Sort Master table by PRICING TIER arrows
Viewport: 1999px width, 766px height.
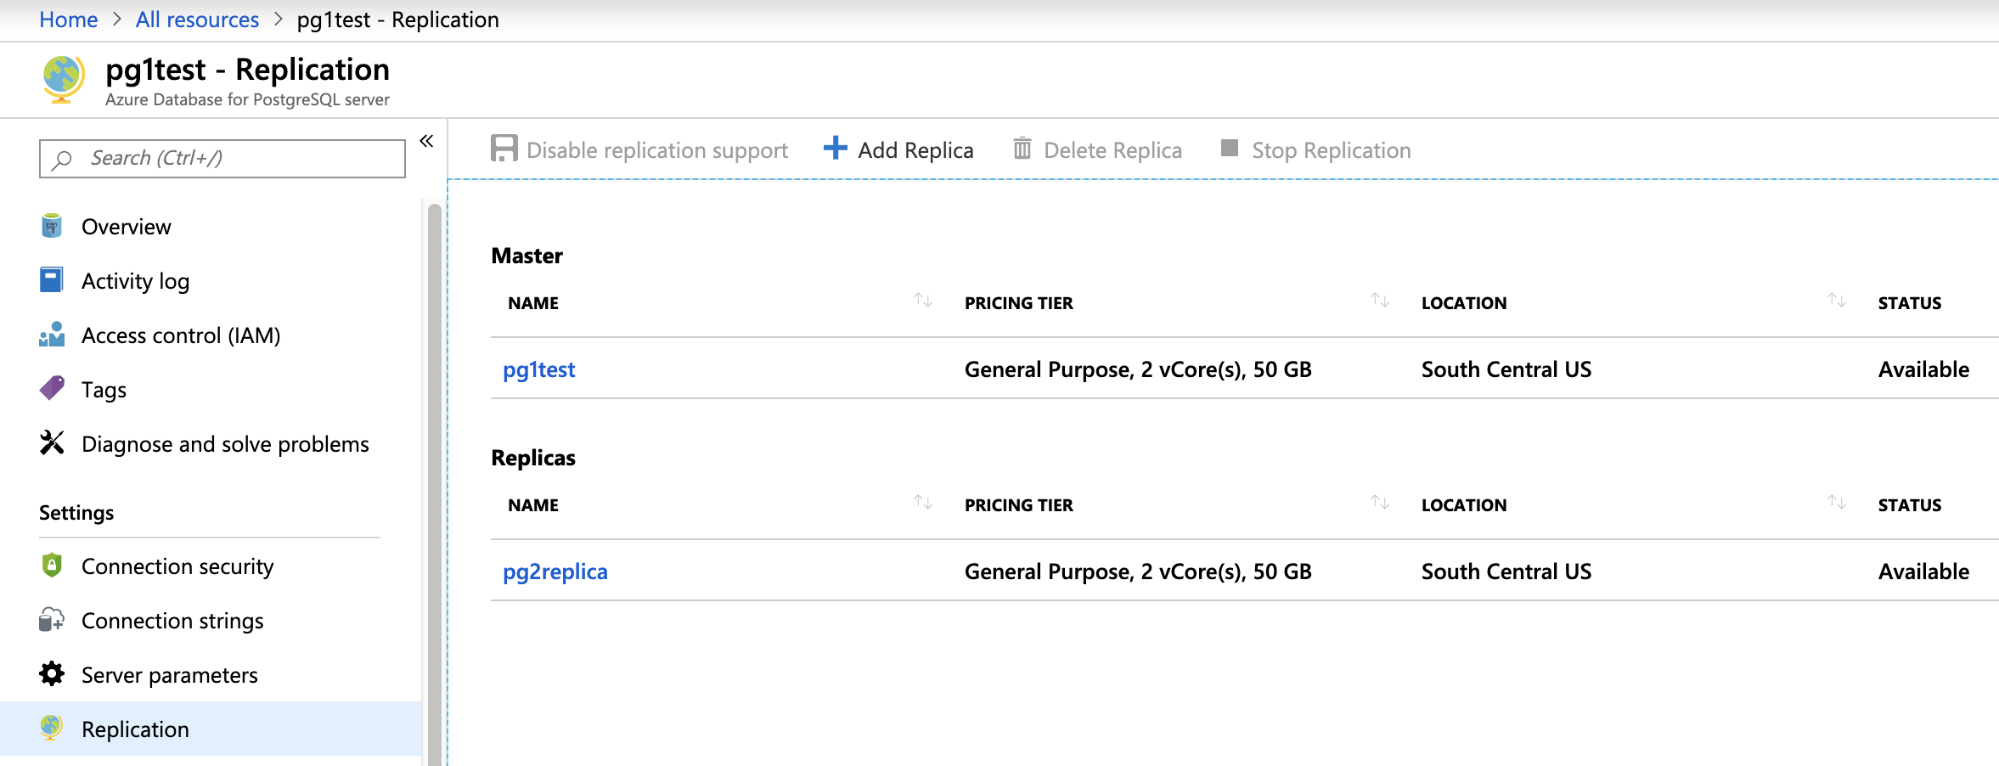coord(1380,300)
